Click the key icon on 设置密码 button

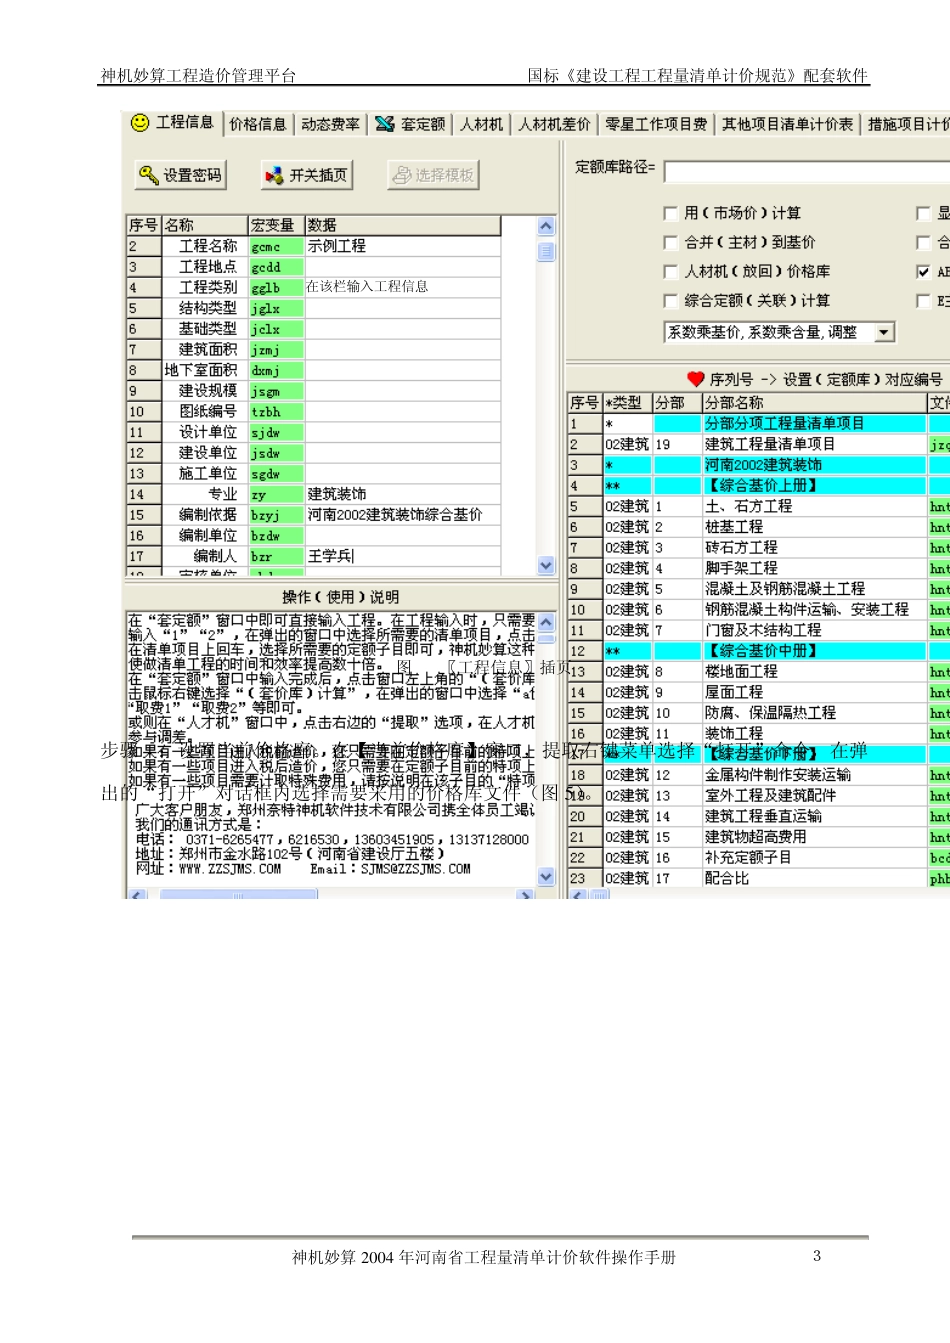coord(148,175)
